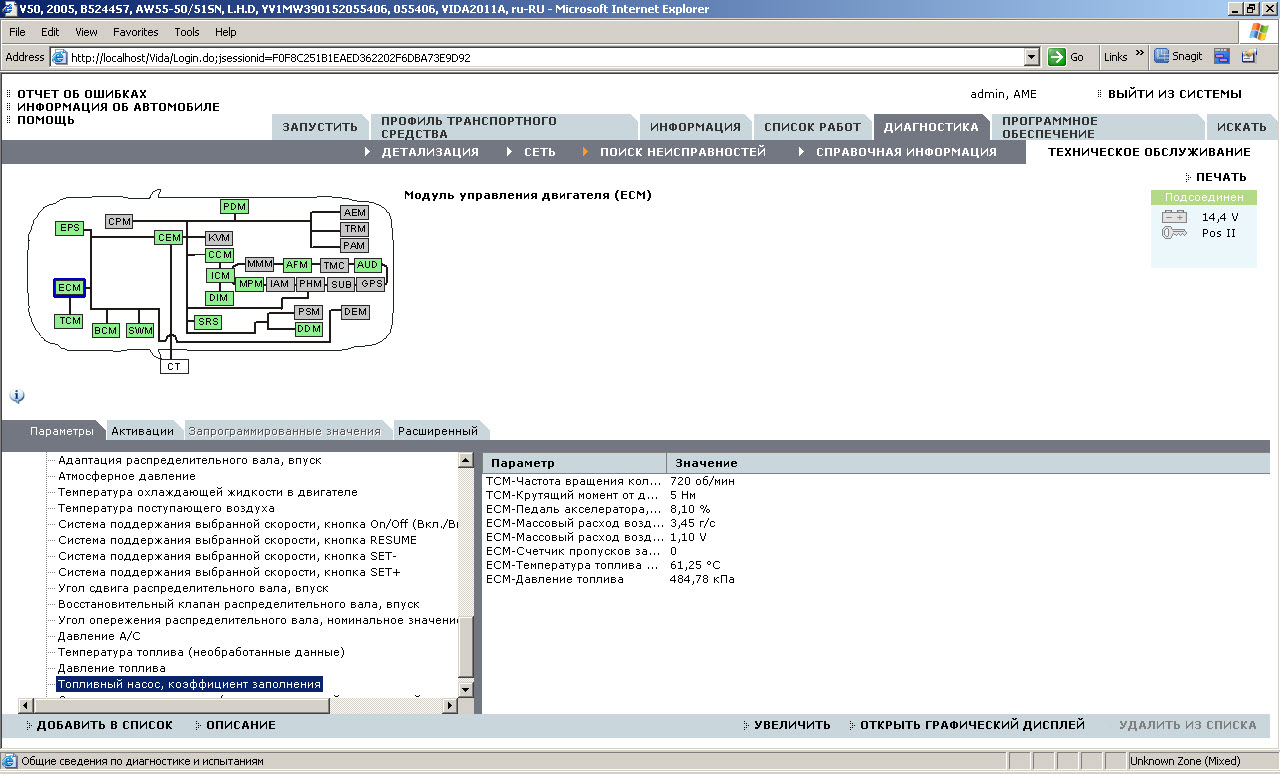Expand the Links toolbar chevron
This screenshot has width=1280, height=774.
click(x=1140, y=55)
